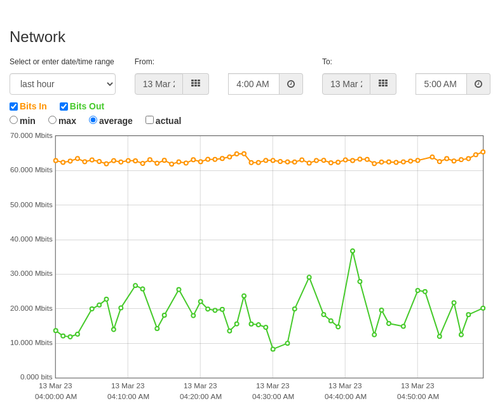Click the To date field '13 Mar'
Viewport: 500px width, 403px height.
click(x=346, y=84)
